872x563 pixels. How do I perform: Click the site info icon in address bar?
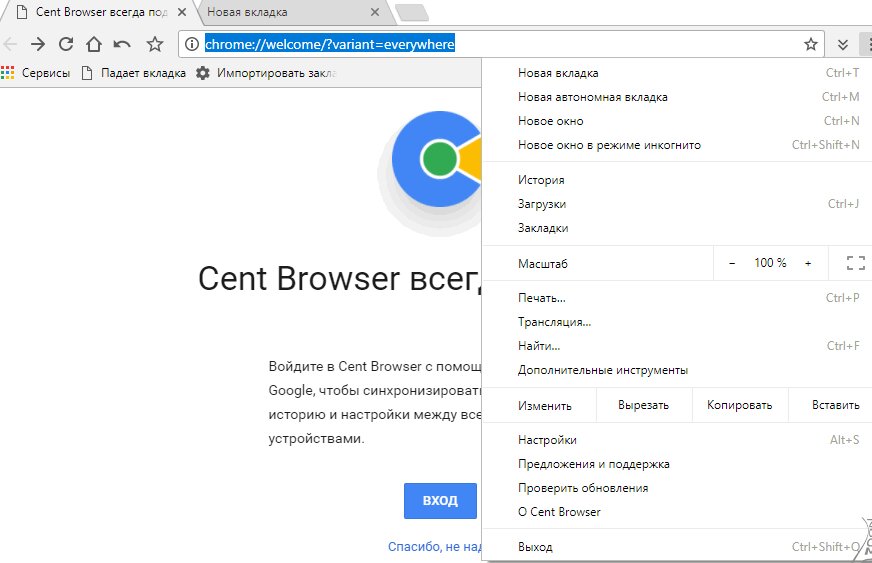pyautogui.click(x=193, y=44)
